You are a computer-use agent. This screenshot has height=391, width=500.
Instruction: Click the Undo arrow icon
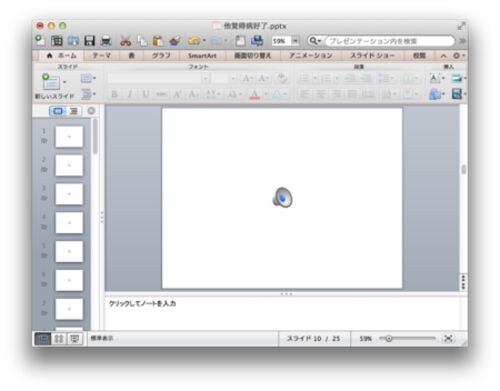194,41
